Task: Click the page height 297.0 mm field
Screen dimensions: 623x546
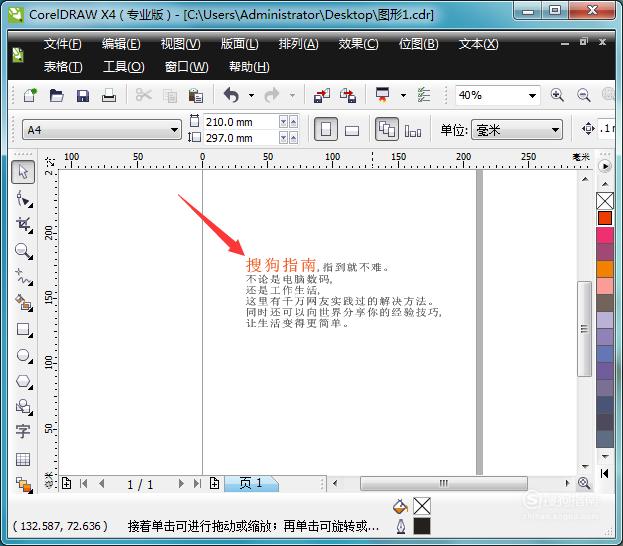Action: [241, 138]
